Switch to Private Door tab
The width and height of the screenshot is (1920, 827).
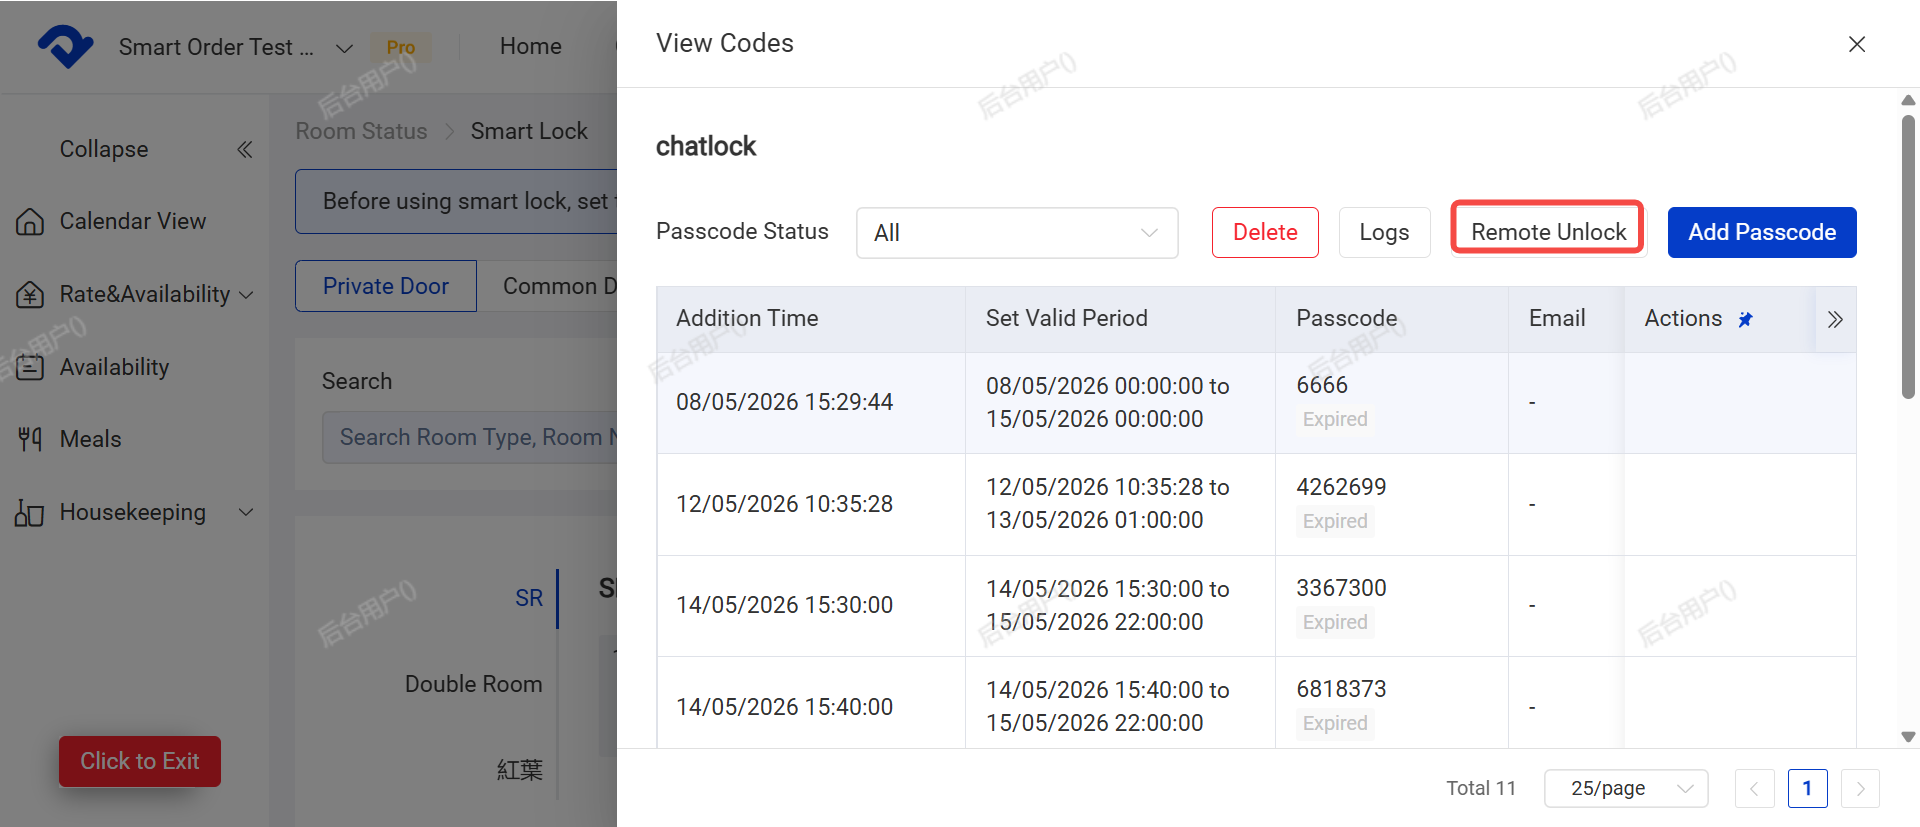[x=386, y=286]
